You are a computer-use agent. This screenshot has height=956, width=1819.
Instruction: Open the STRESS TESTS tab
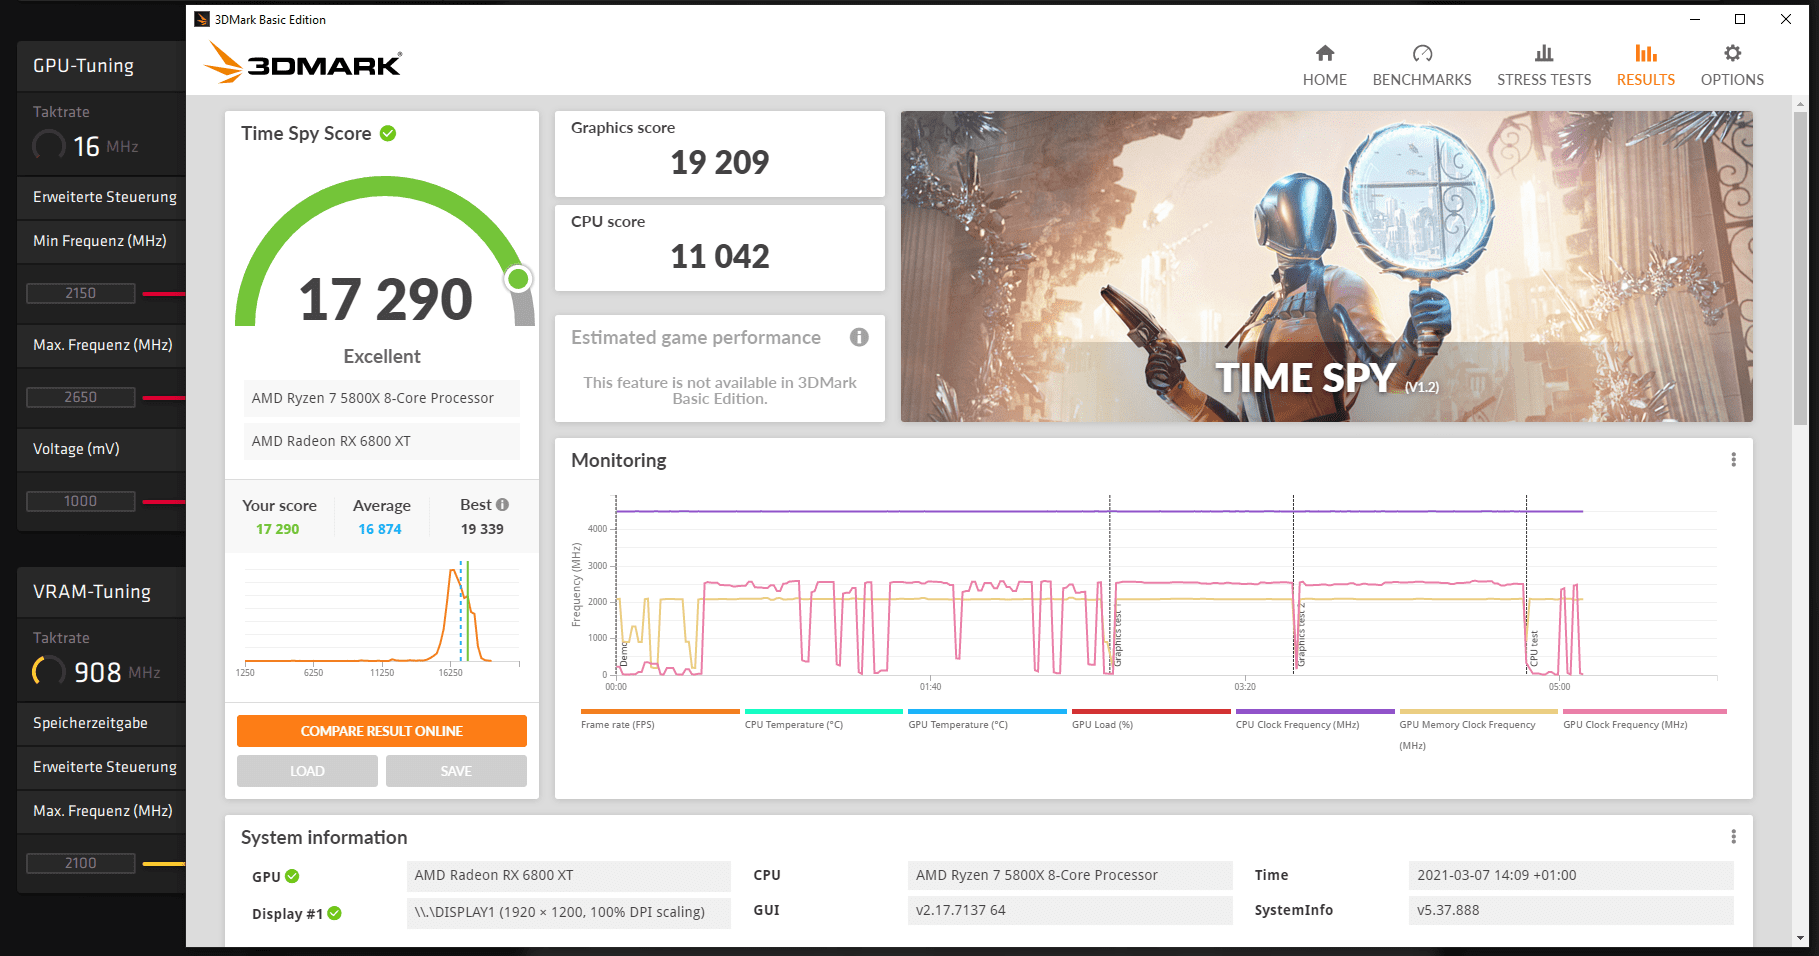pyautogui.click(x=1543, y=66)
